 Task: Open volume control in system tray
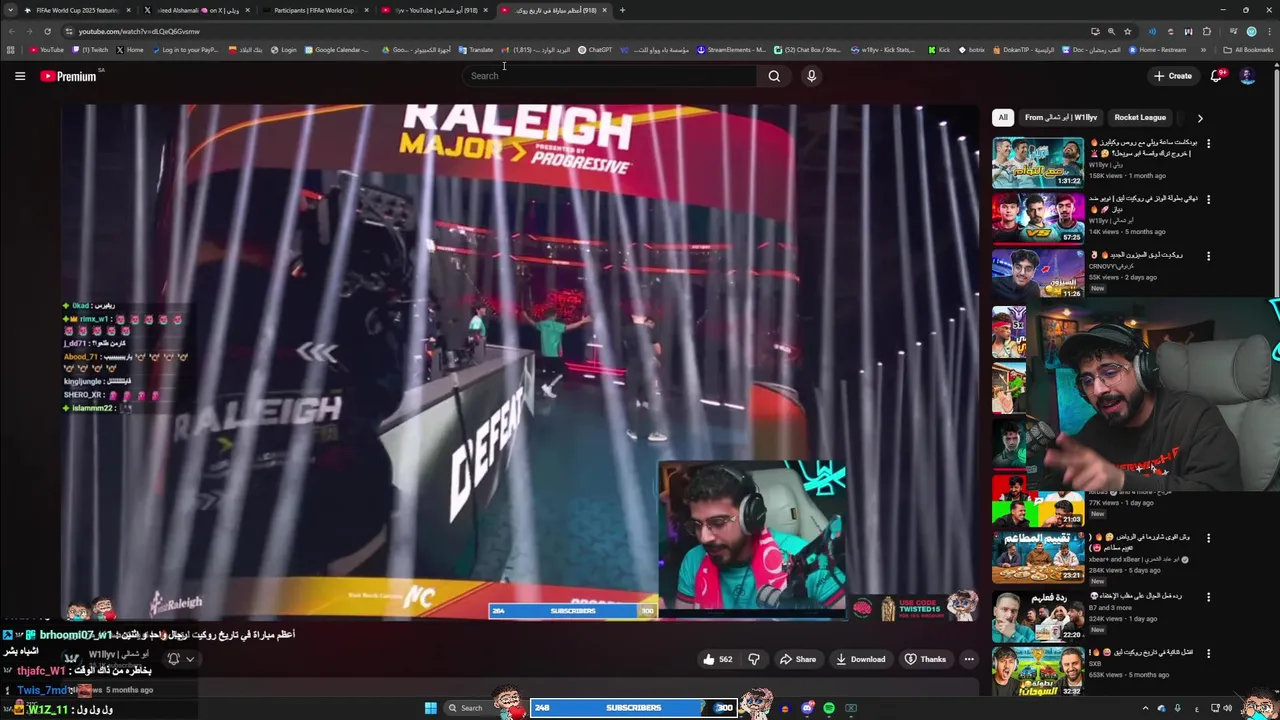[1228, 708]
